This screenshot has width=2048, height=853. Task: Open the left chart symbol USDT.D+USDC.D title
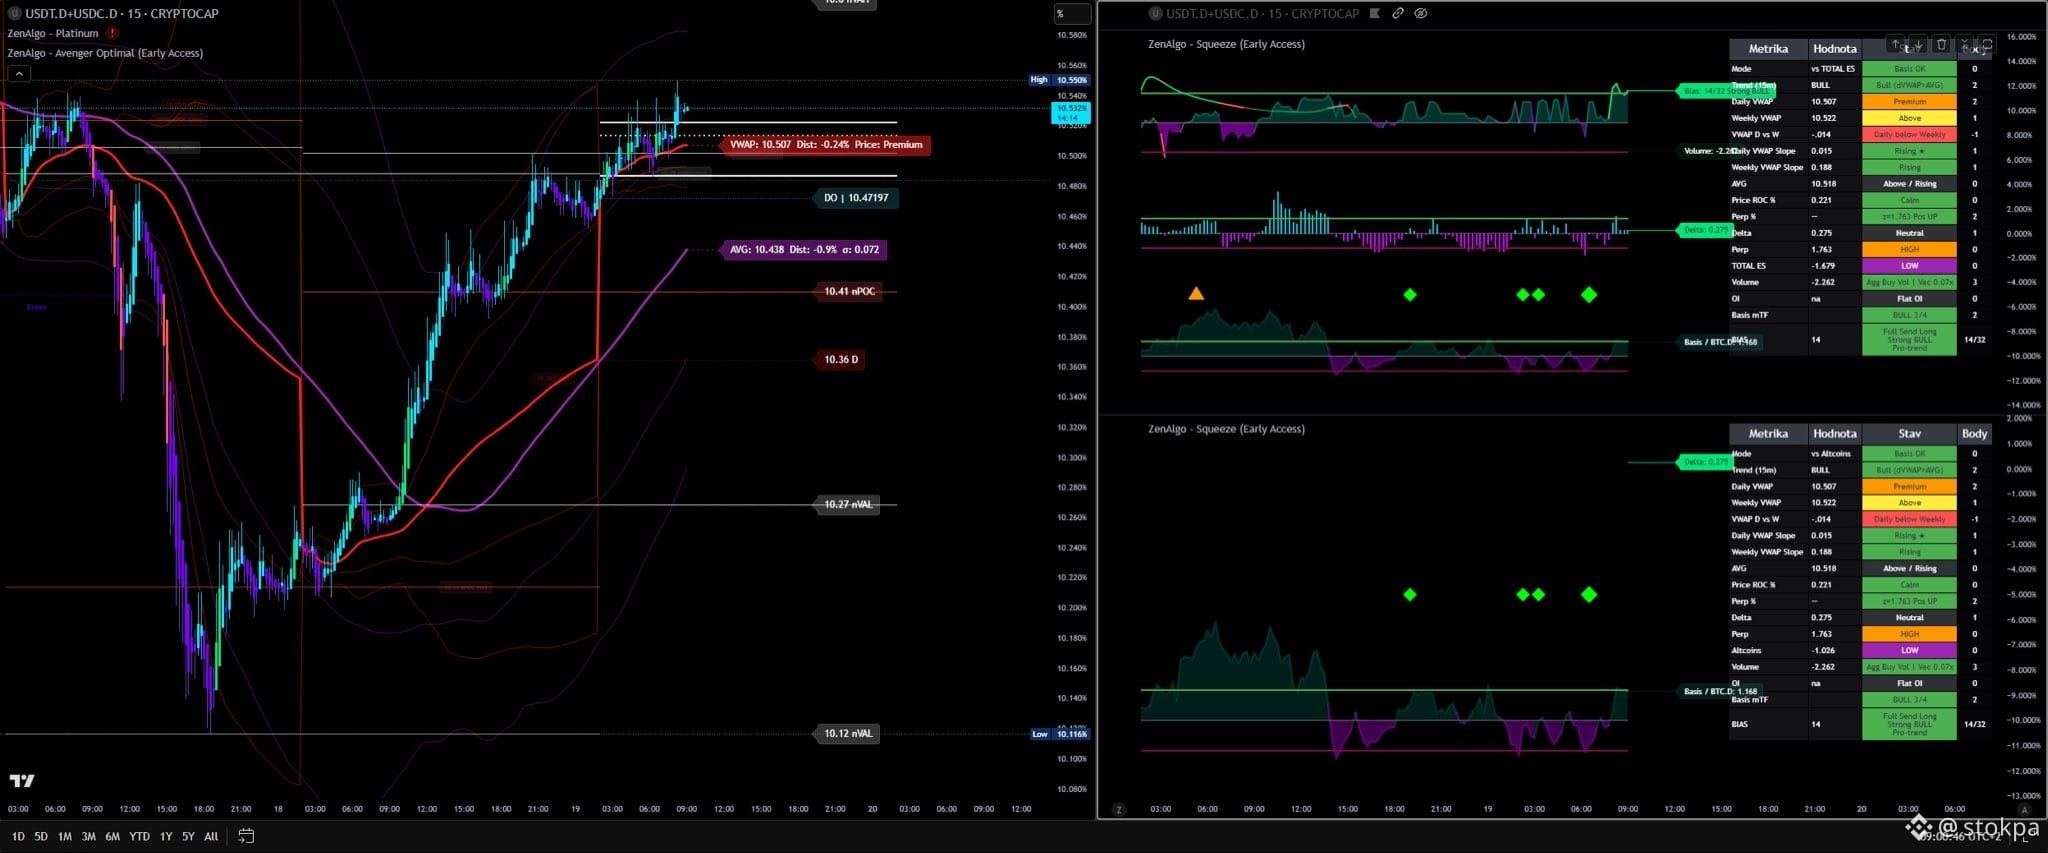[123, 13]
